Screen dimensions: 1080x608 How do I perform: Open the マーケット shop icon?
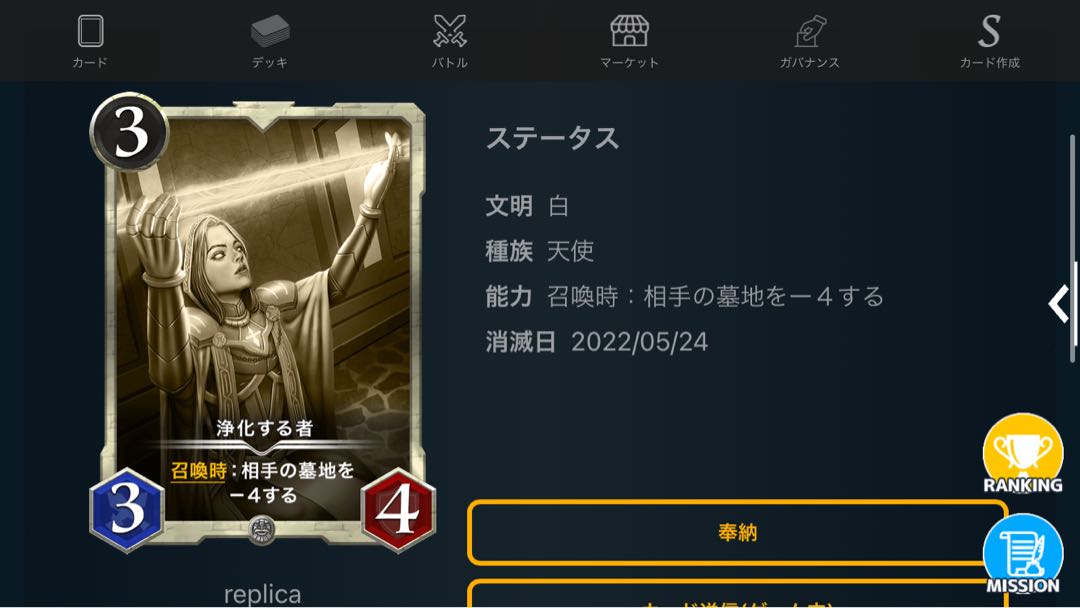[x=630, y=31]
